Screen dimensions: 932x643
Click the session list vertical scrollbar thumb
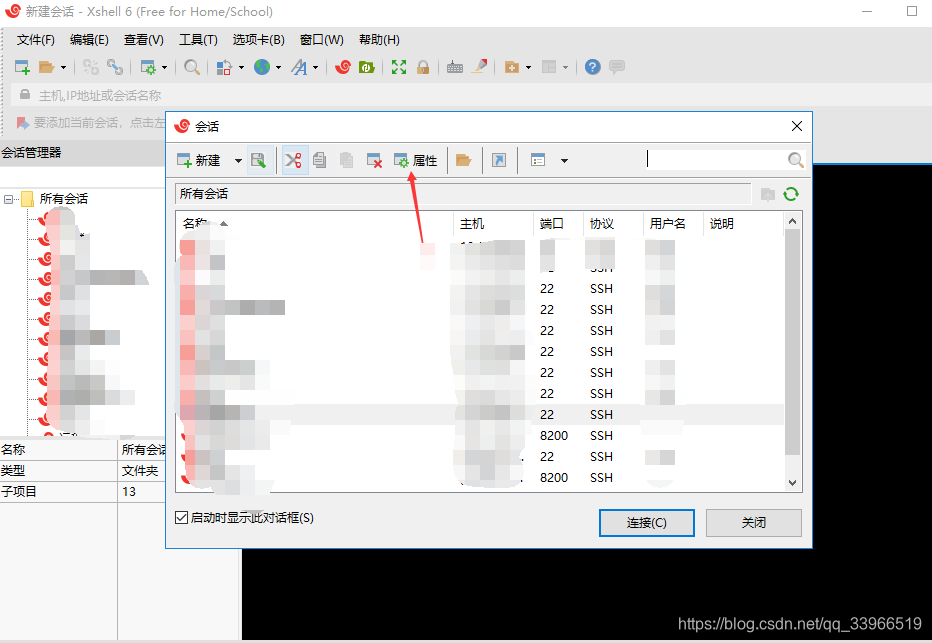pos(792,343)
